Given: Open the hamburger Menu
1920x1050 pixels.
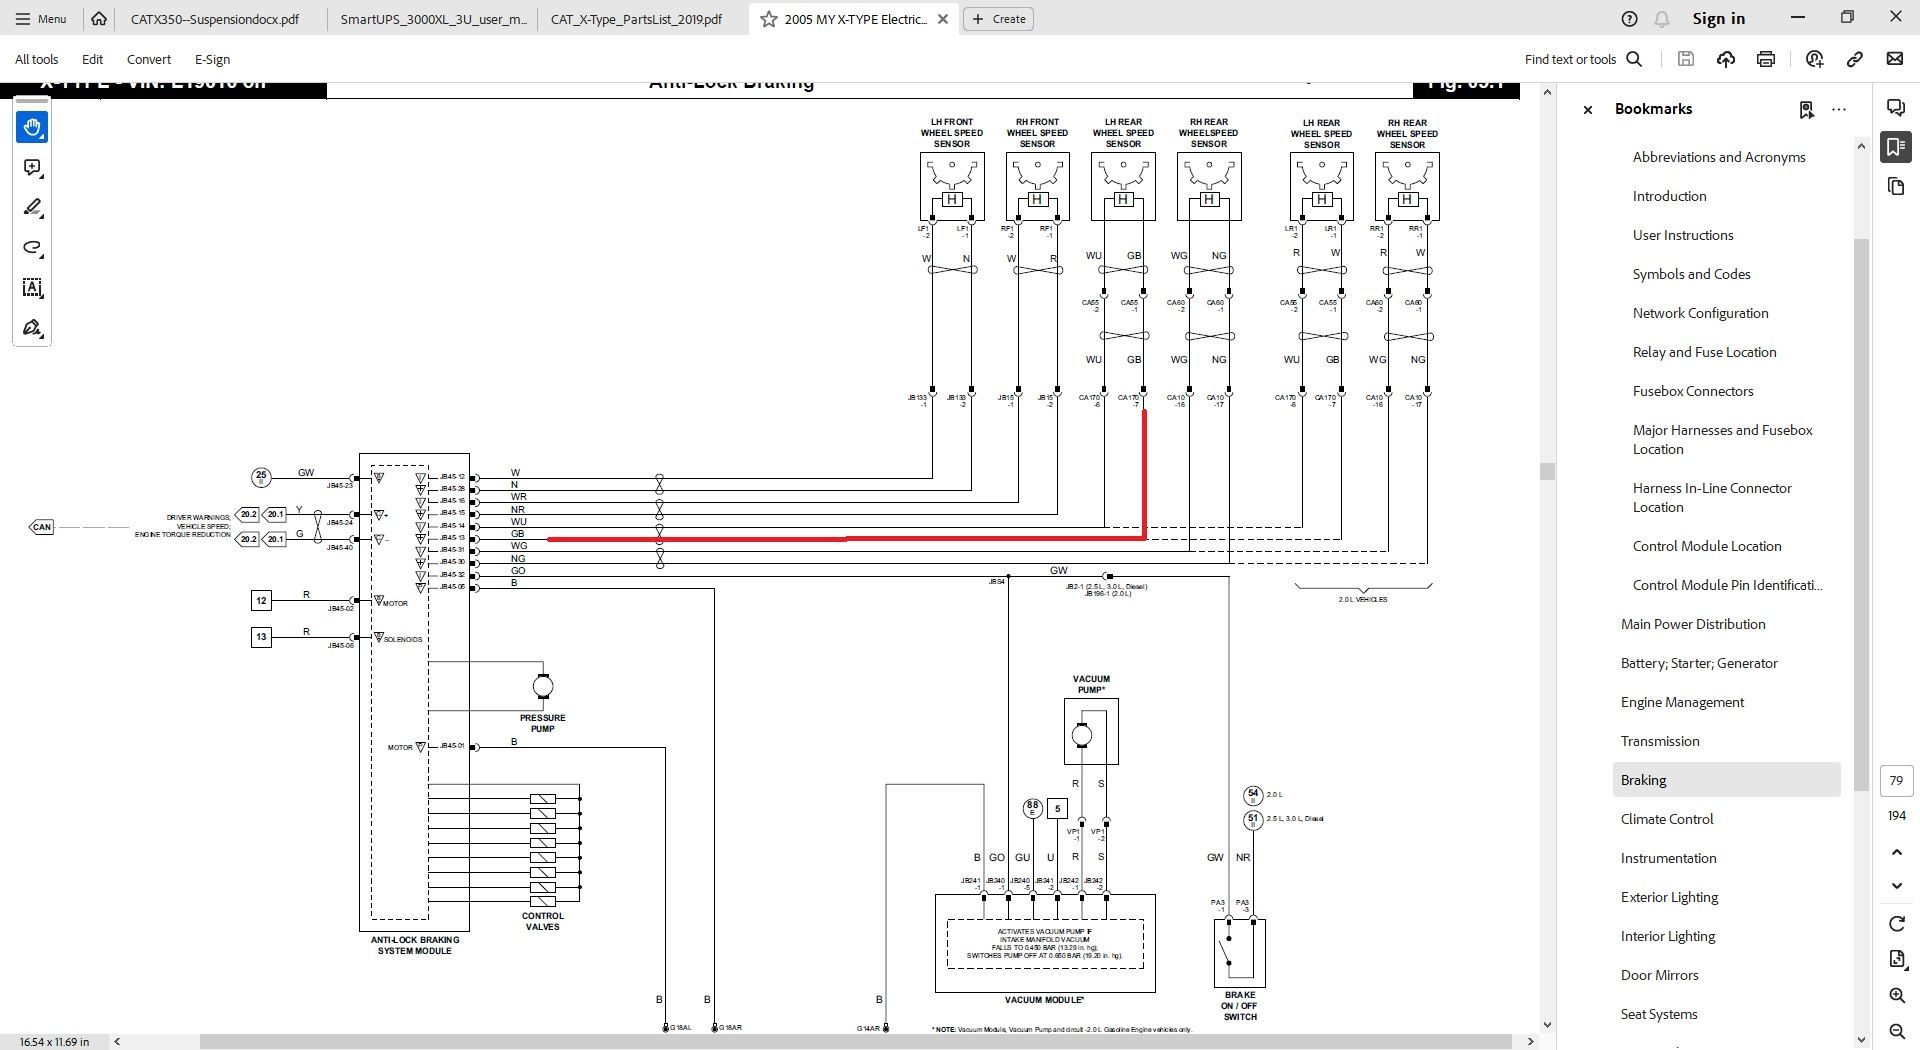Looking at the screenshot, I should [40, 19].
